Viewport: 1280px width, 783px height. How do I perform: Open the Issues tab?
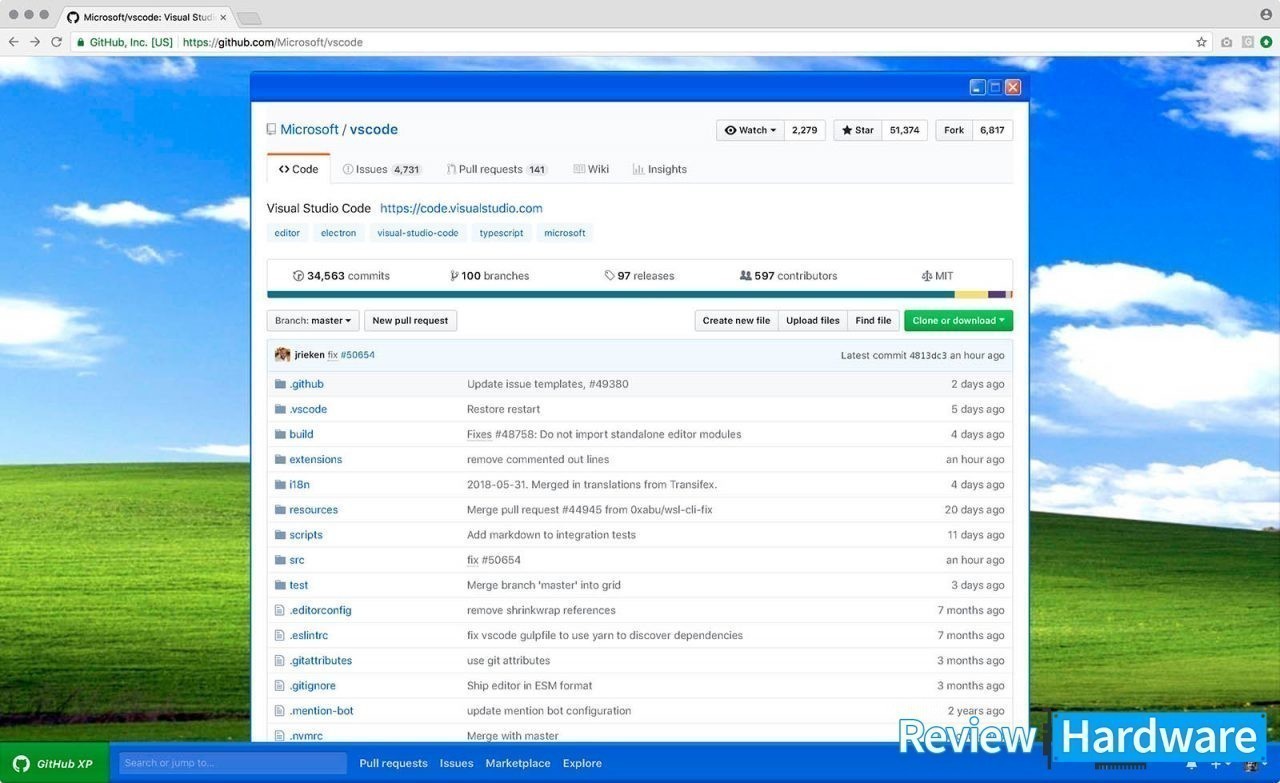[x=382, y=169]
